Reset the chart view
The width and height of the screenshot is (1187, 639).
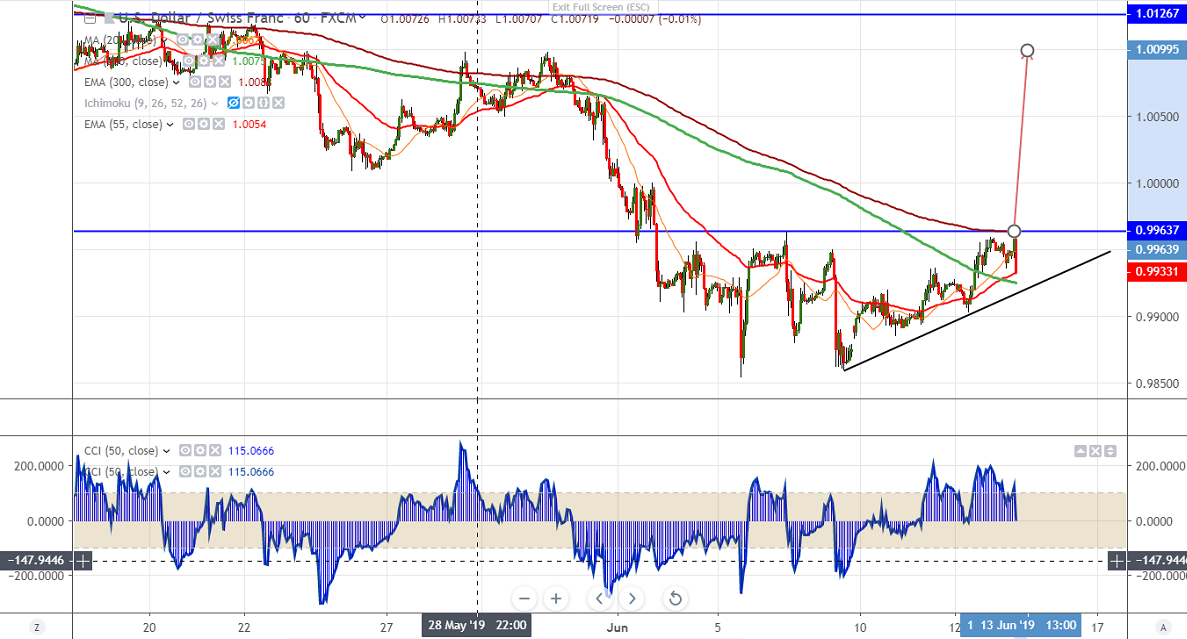tap(675, 598)
